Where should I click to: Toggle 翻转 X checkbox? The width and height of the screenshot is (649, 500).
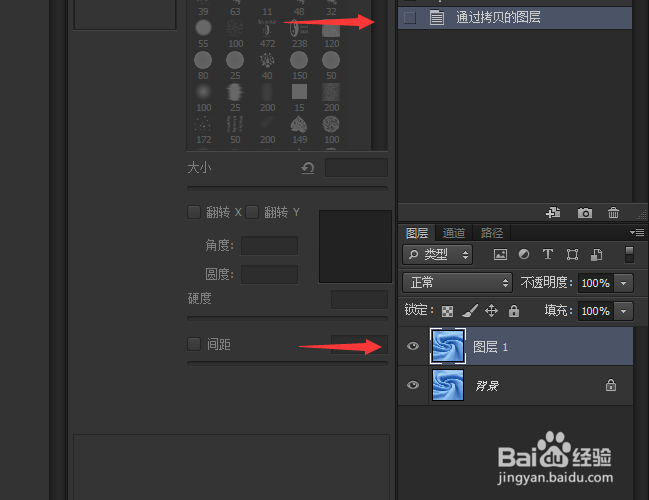(194, 212)
